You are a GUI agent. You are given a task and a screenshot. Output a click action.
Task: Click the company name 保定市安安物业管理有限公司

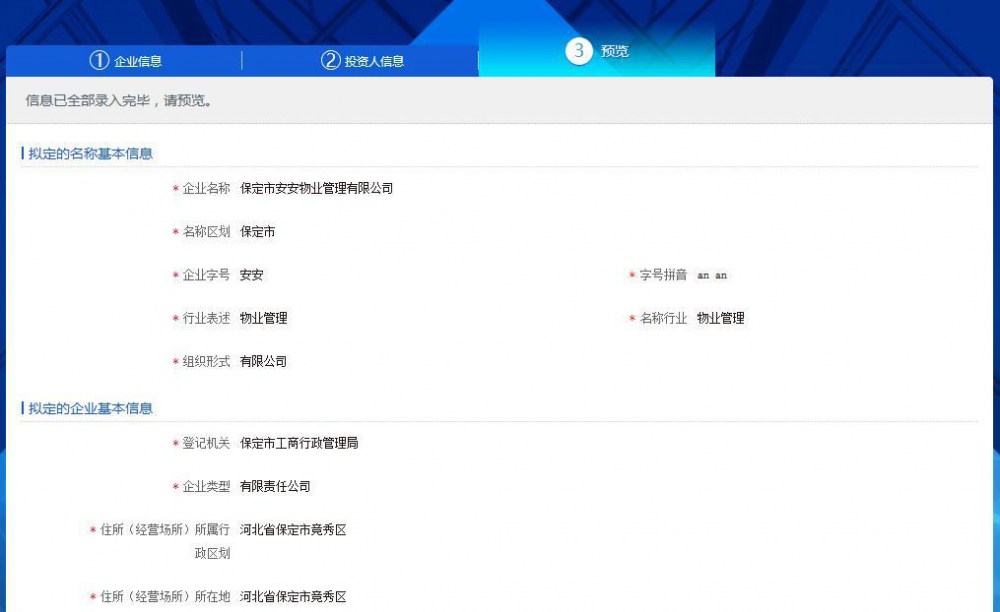[x=315, y=188]
